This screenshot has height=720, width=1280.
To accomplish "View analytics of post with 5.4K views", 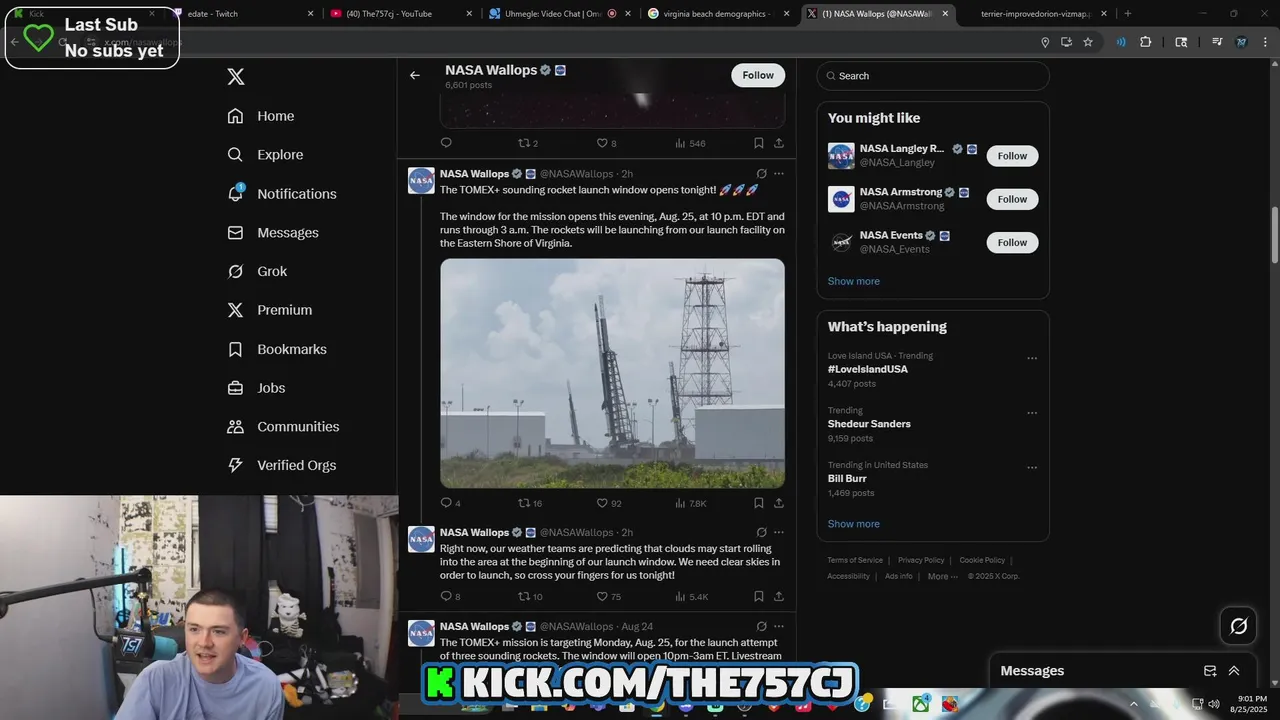I will 690,597.
